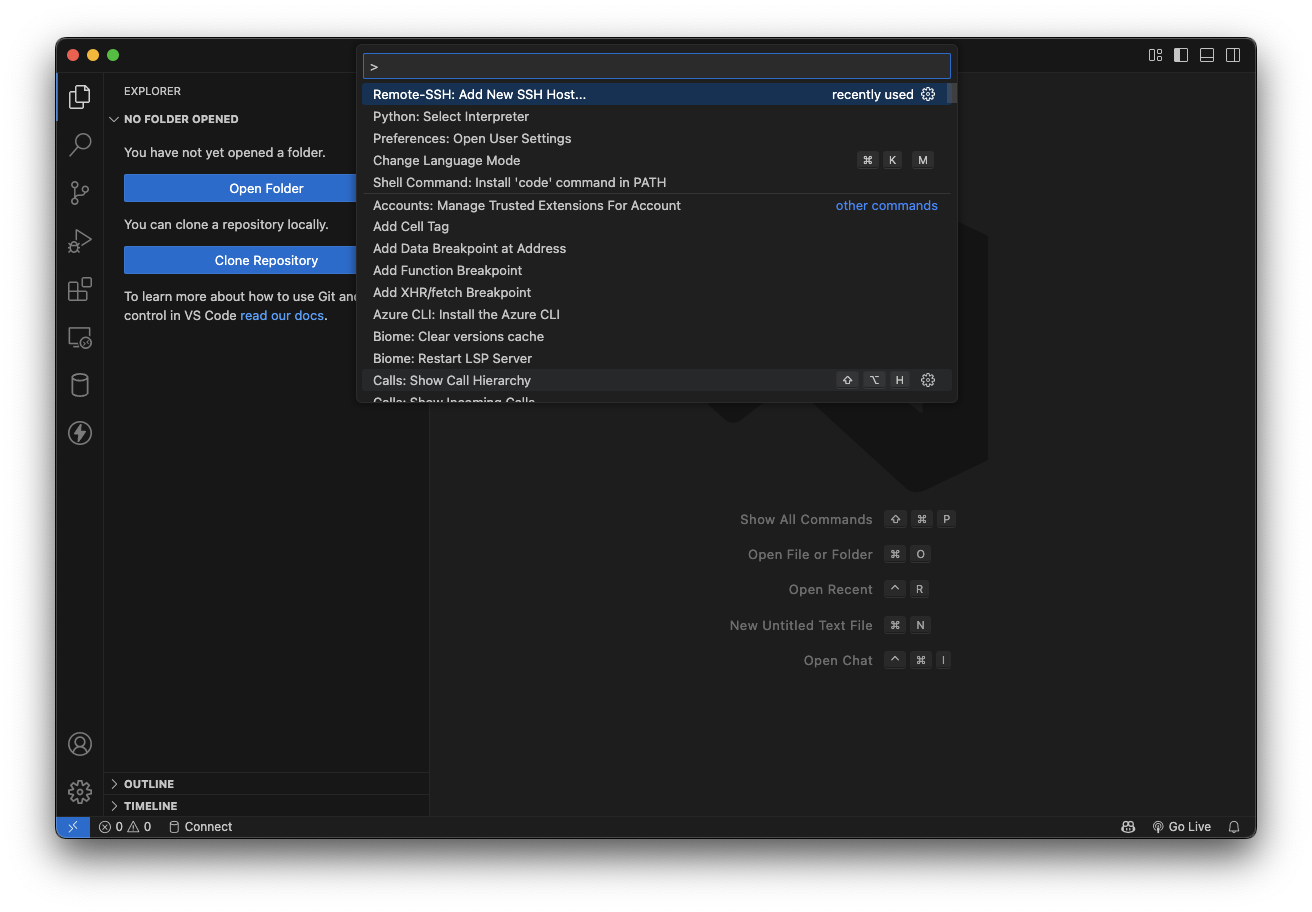
Task: Open the GitHub Copilot status bar icon
Action: click(x=1128, y=826)
